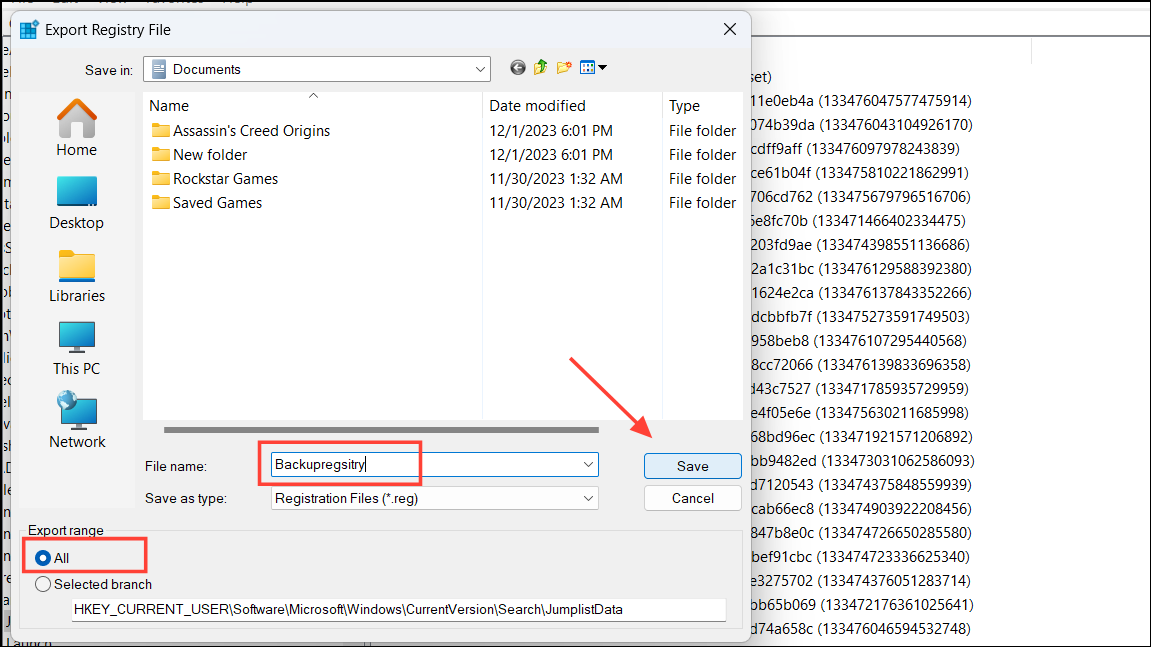Select the Home shortcut in sidebar
Viewport: 1151px width, 647px height.
point(76,127)
